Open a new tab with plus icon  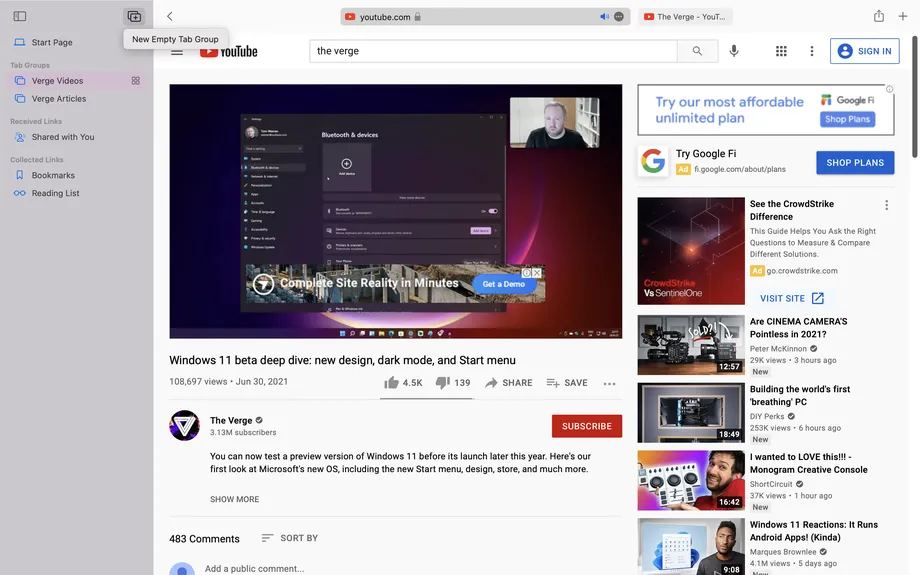[x=903, y=16]
